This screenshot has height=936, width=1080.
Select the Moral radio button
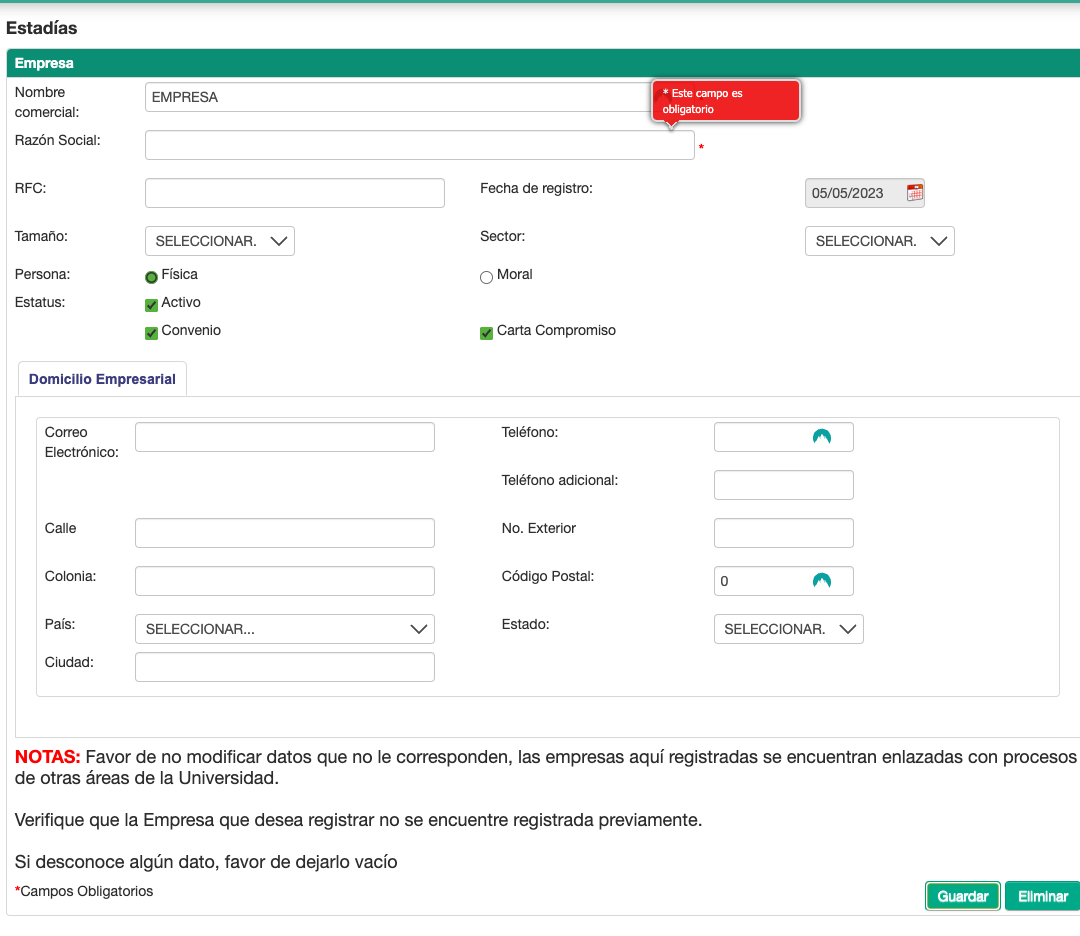pos(487,277)
